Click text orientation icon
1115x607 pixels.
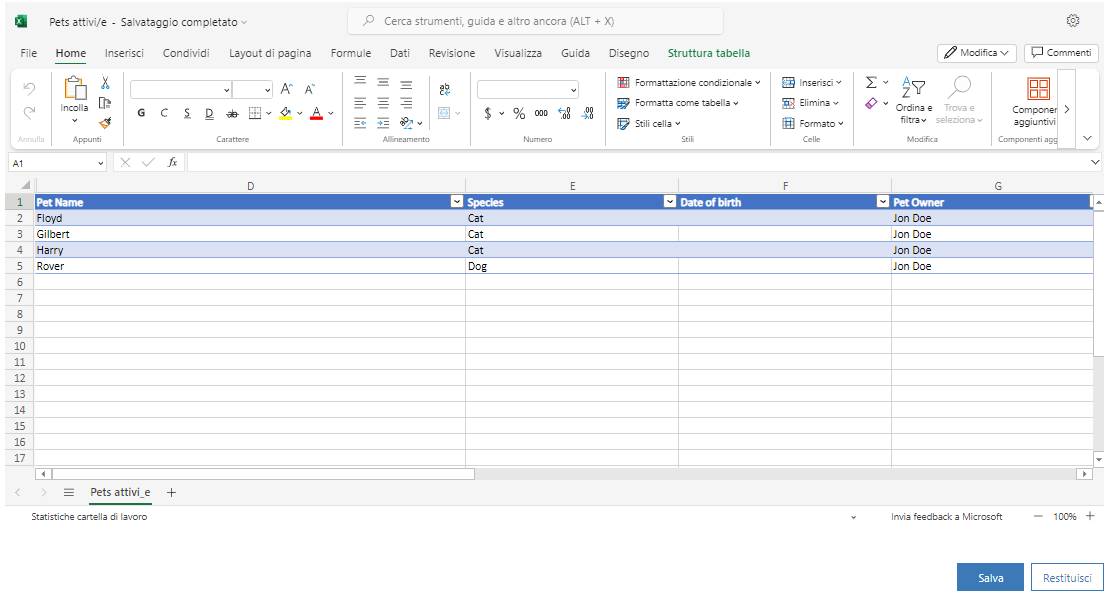[406, 123]
